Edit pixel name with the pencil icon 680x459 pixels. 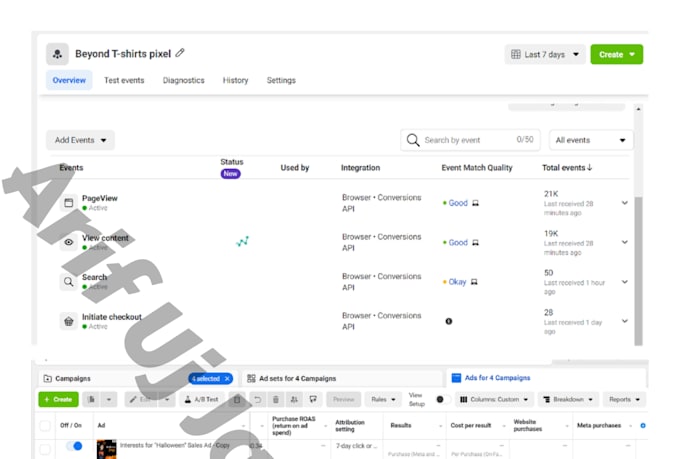(x=180, y=53)
